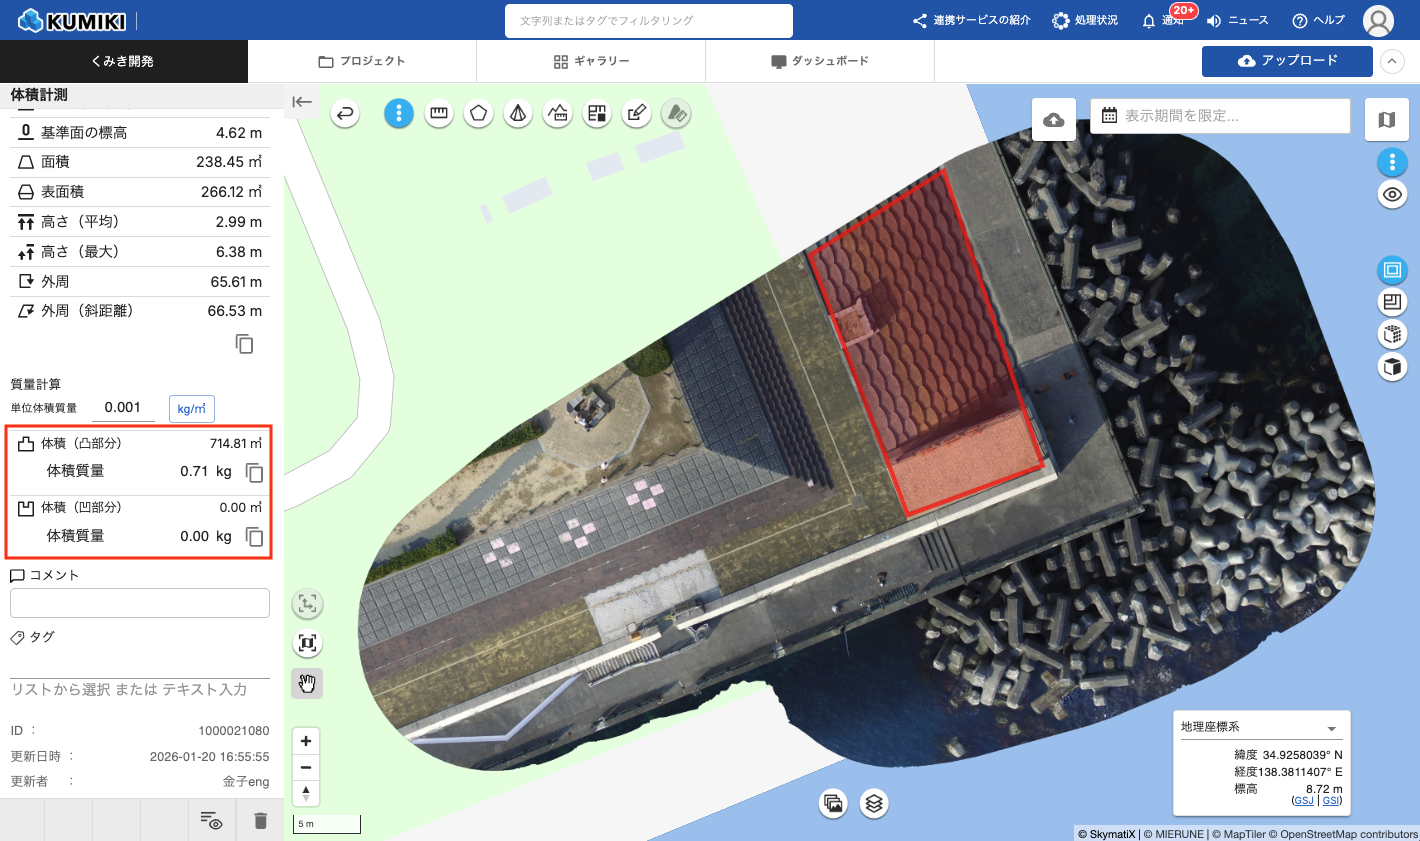This screenshot has height=841, width=1420.
Task: Click the point cloud cube view icon
Action: (x=1392, y=334)
